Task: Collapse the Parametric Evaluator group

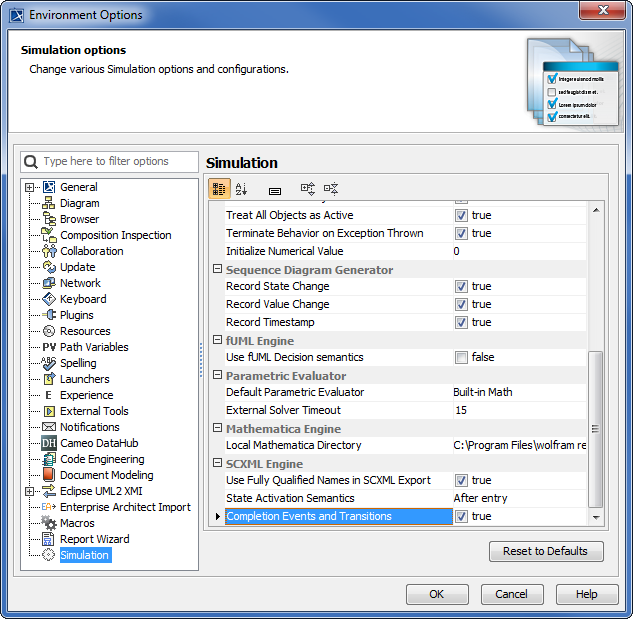Action: pos(217,375)
